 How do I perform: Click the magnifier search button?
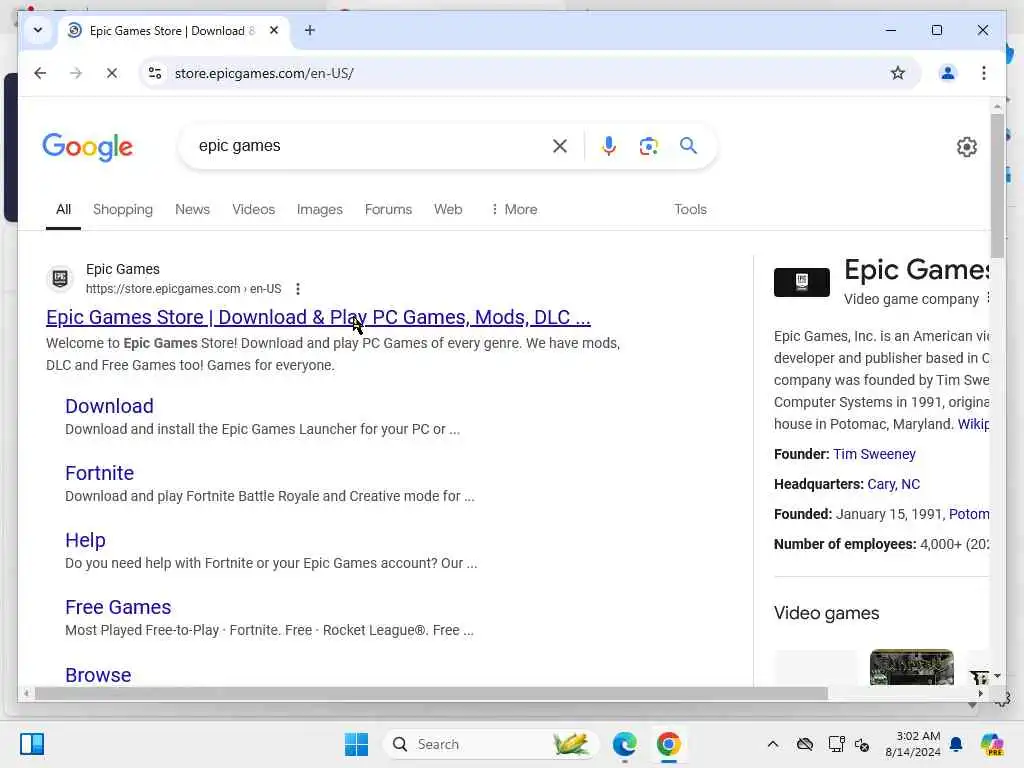[x=688, y=146]
